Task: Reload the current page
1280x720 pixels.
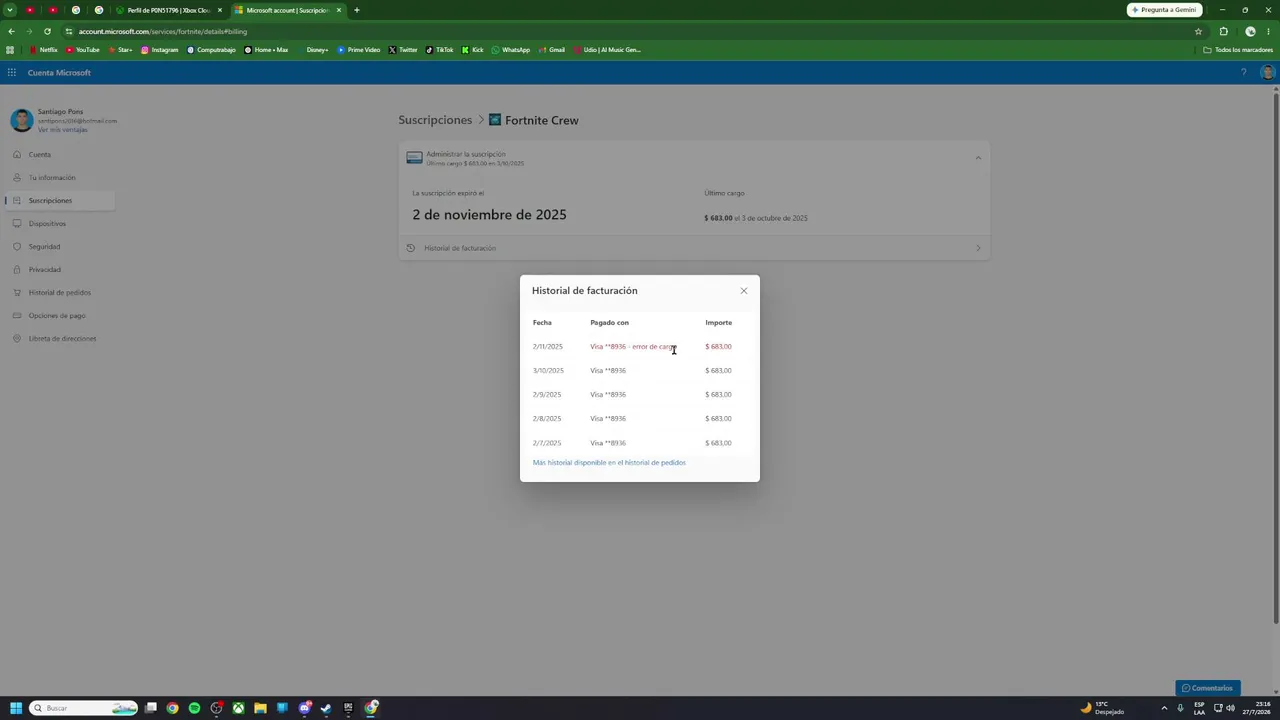Action: point(47,31)
